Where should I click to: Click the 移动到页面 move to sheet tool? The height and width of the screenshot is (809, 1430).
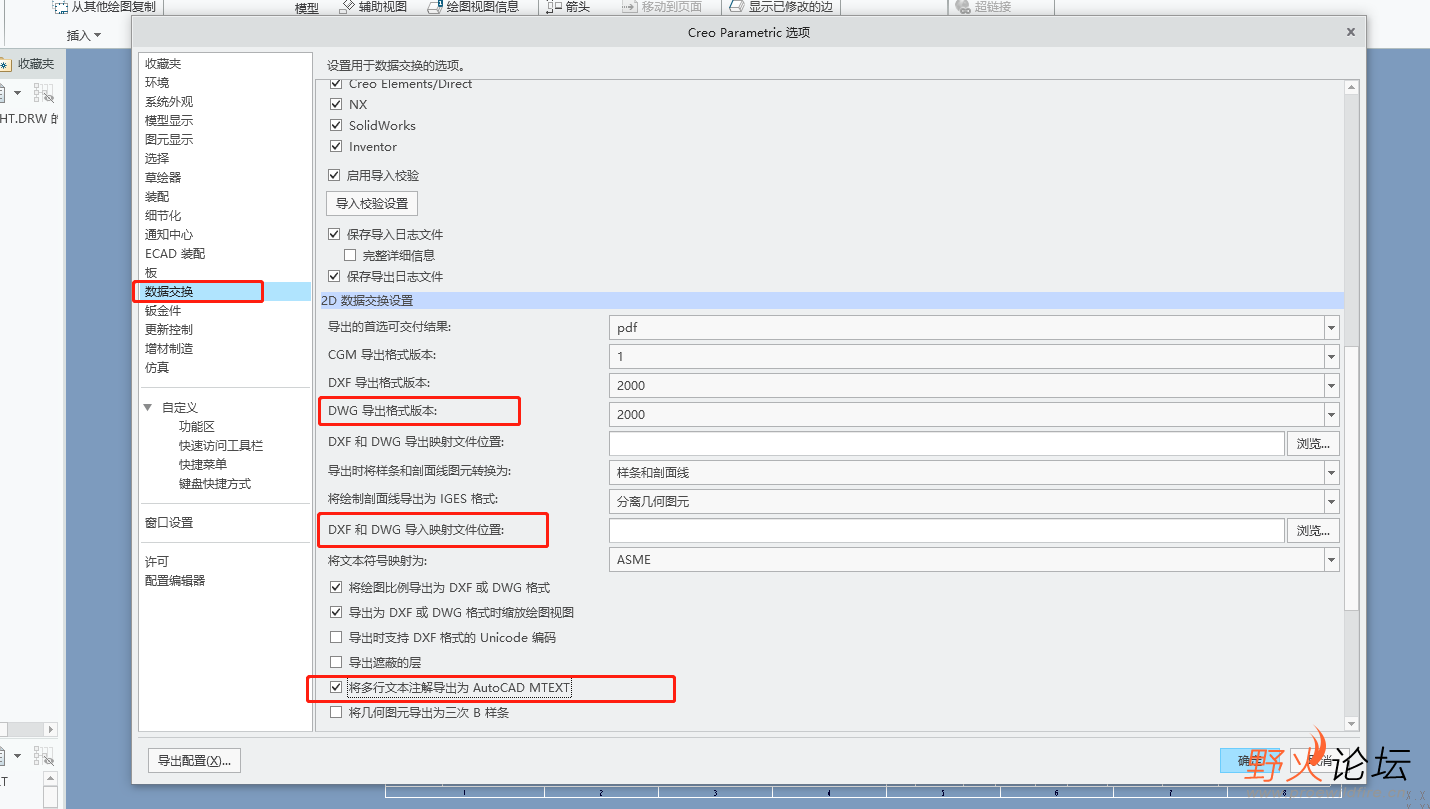661,7
